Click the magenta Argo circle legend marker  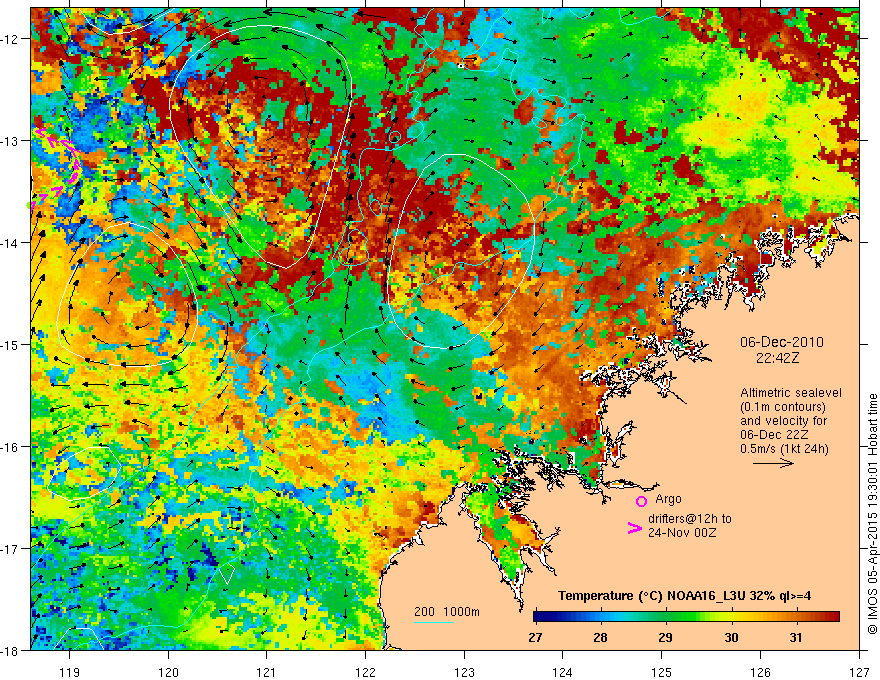pyautogui.click(x=641, y=501)
